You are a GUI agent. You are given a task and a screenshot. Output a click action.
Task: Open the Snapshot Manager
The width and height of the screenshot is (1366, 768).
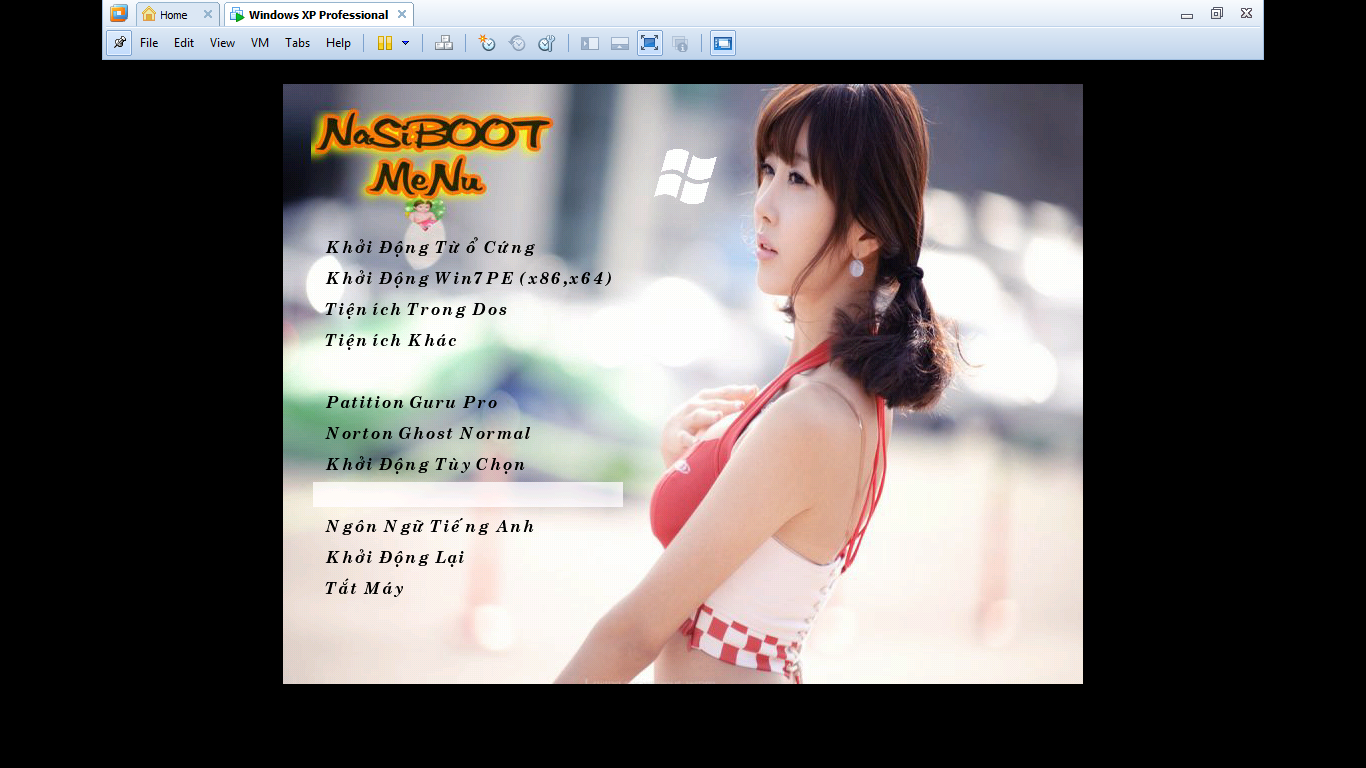click(x=546, y=43)
